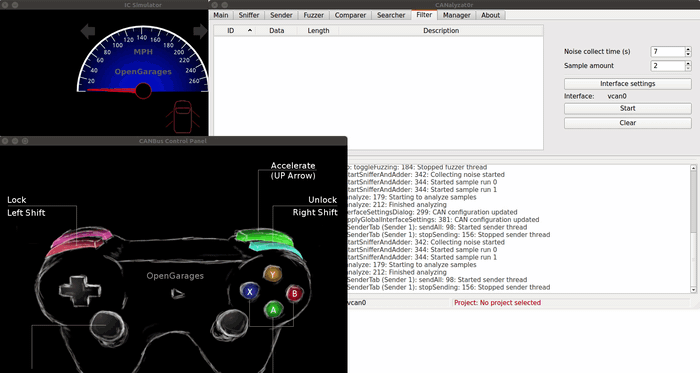This screenshot has height=373, width=700.
Task: Open the Sniffer tab
Action: coord(249,15)
